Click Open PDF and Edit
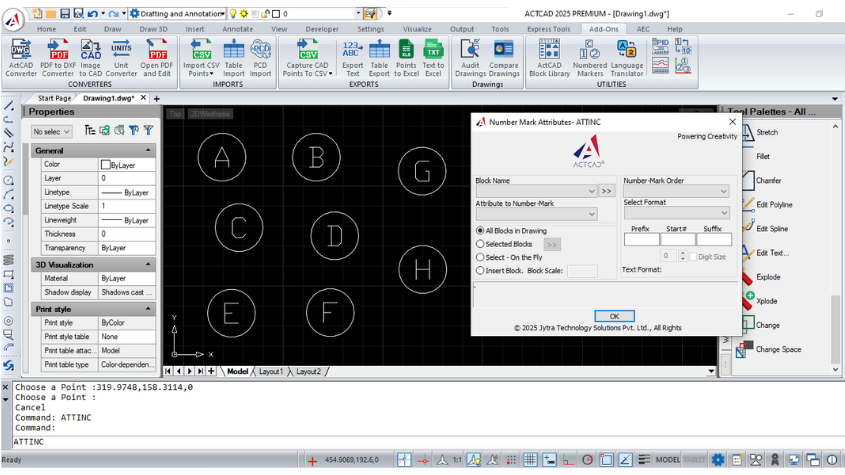The width and height of the screenshot is (845, 475). click(157, 58)
